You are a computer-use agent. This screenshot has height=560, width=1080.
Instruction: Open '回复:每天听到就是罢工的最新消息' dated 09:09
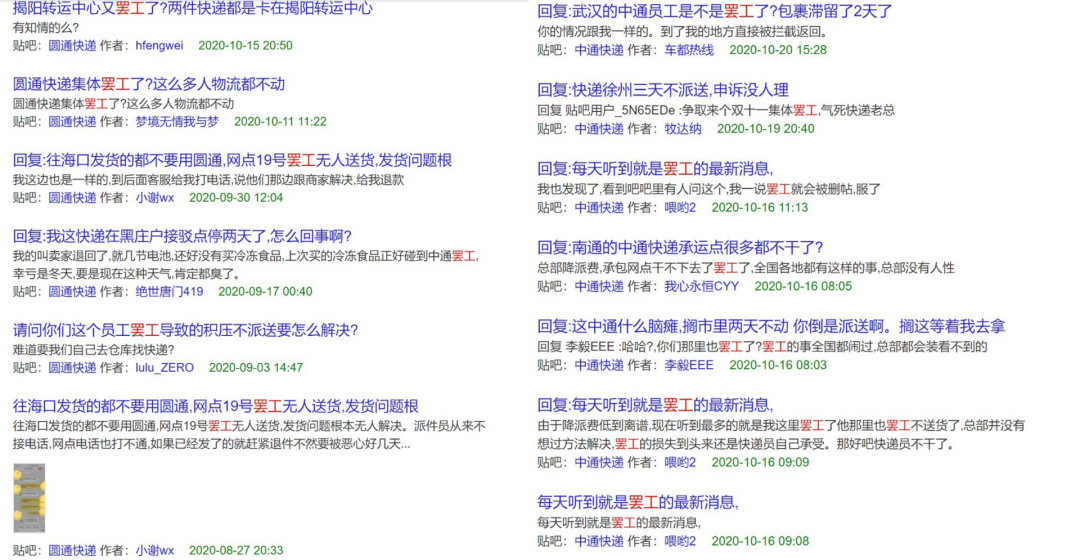[655, 405]
